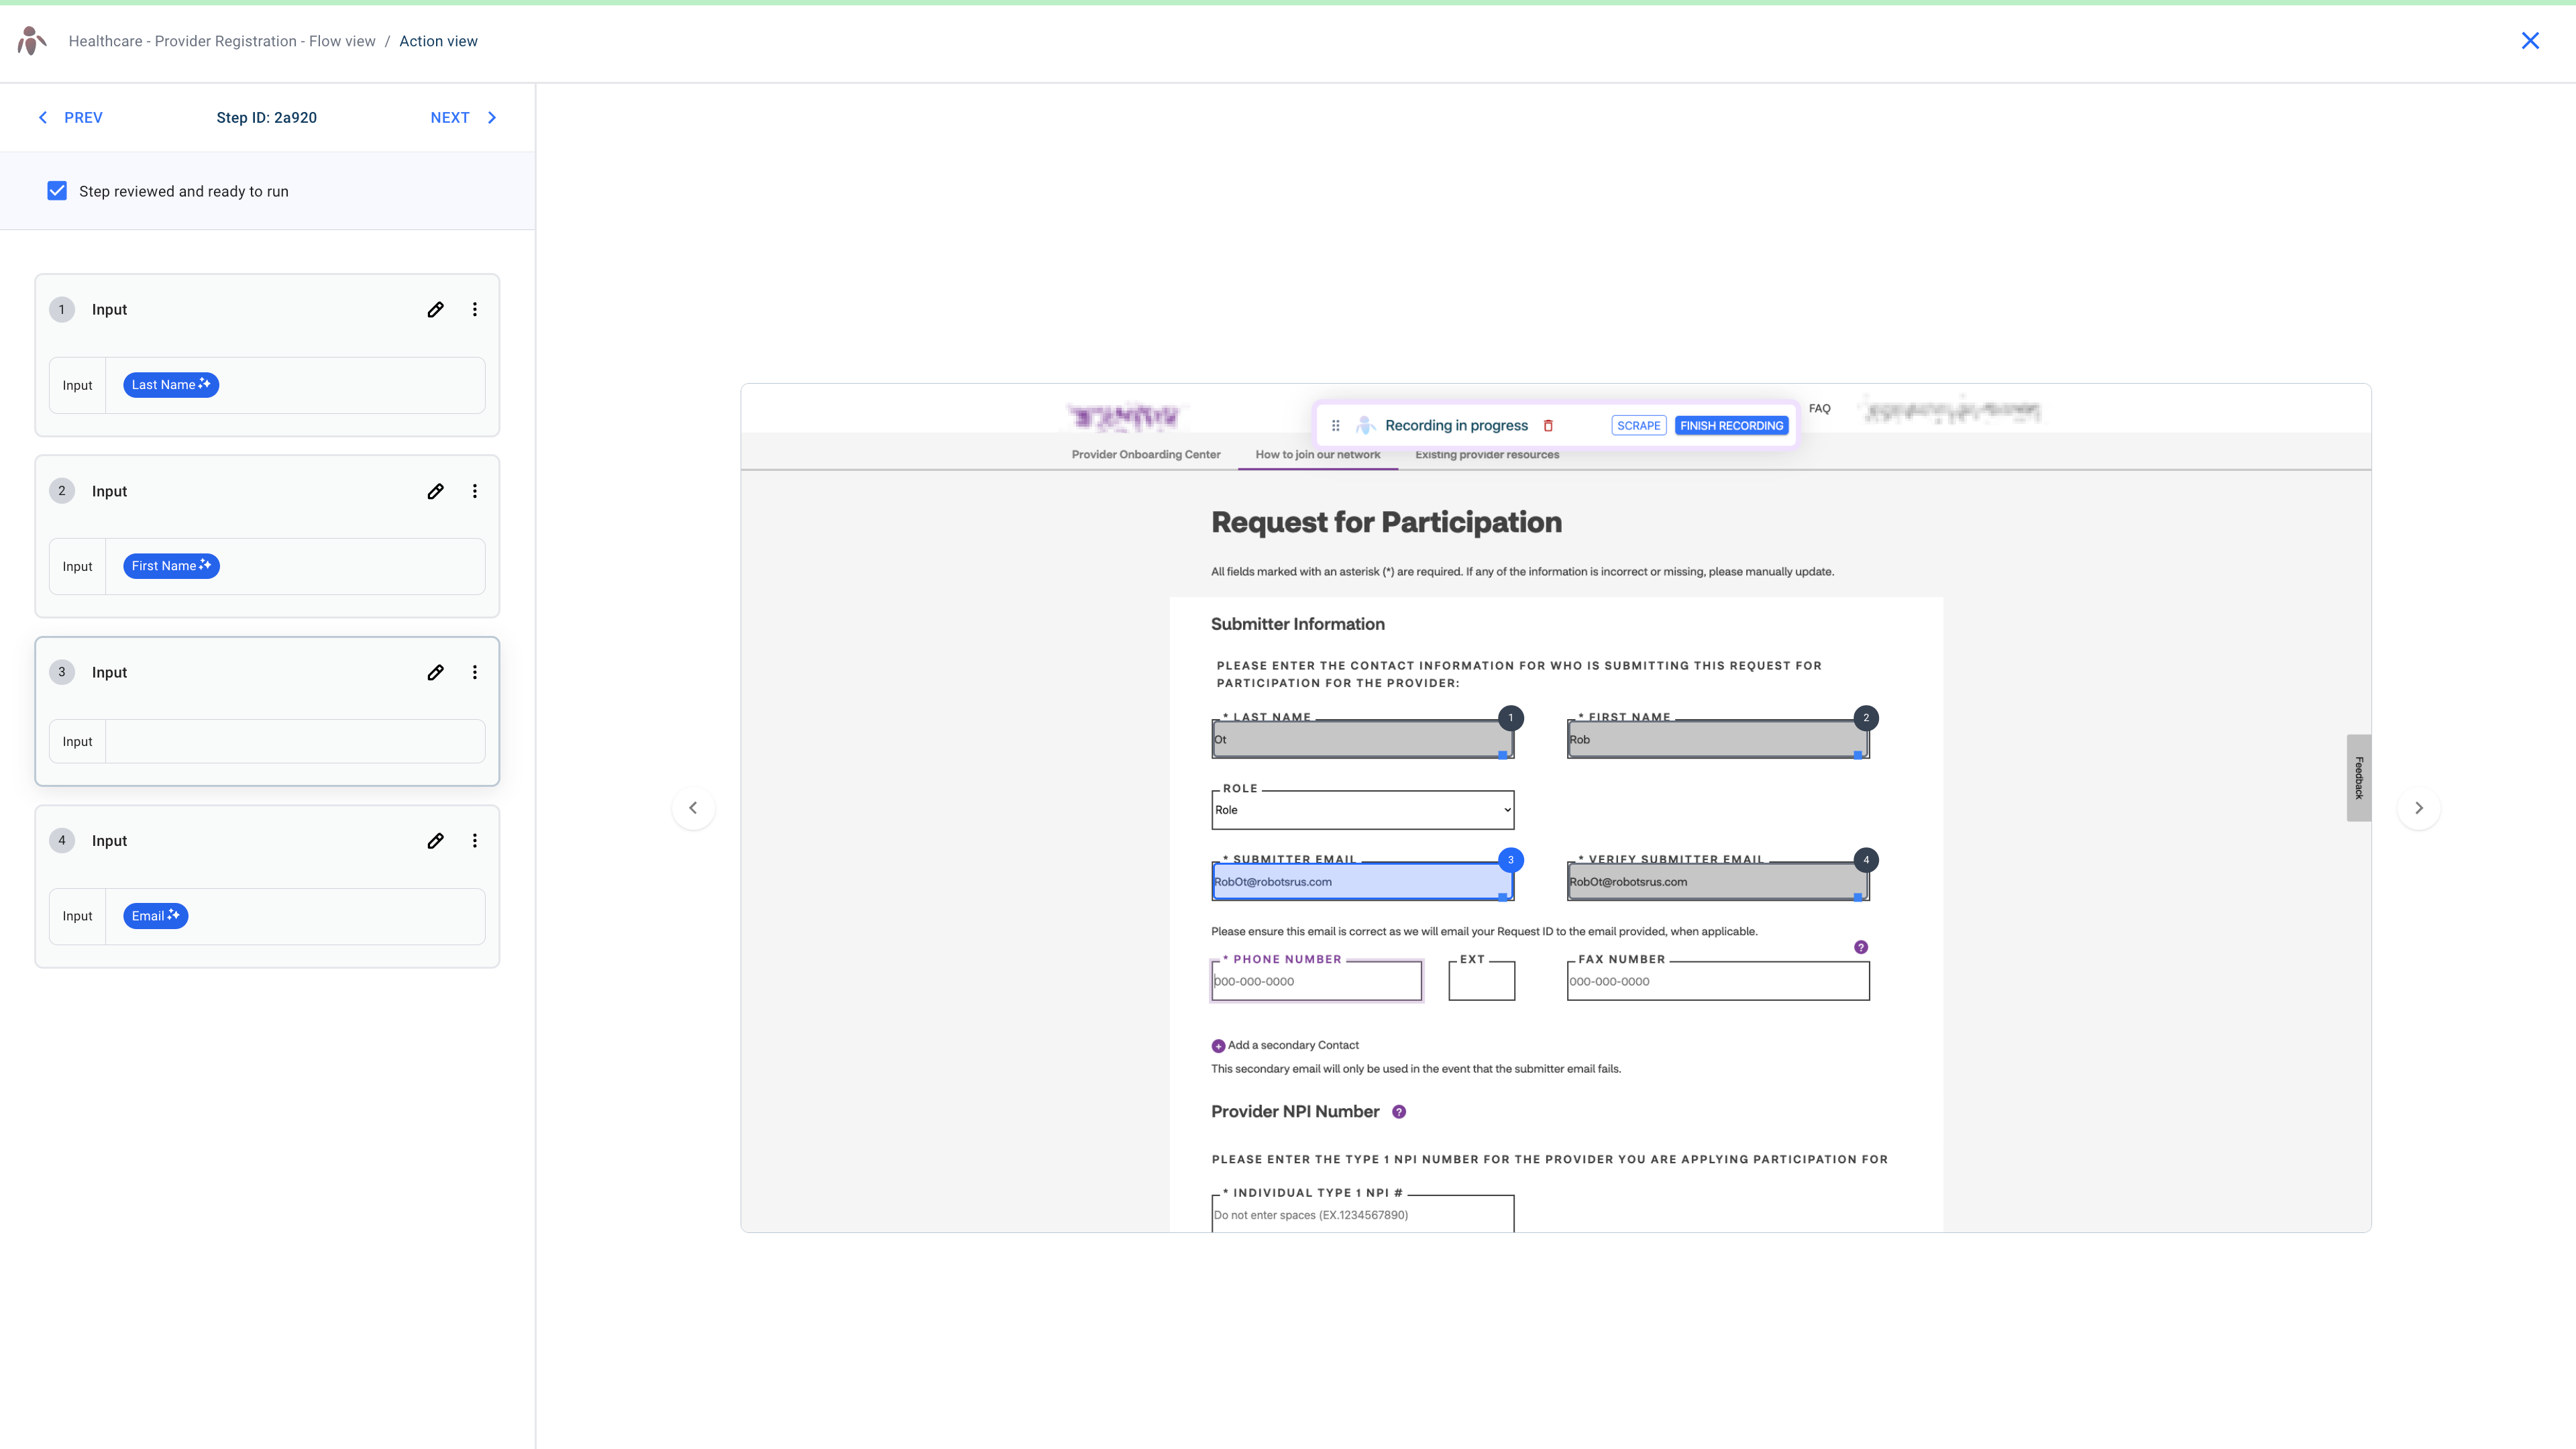The width and height of the screenshot is (2576, 1449).
Task: Switch to the 'Existing provider resources' tab
Action: tap(1487, 454)
